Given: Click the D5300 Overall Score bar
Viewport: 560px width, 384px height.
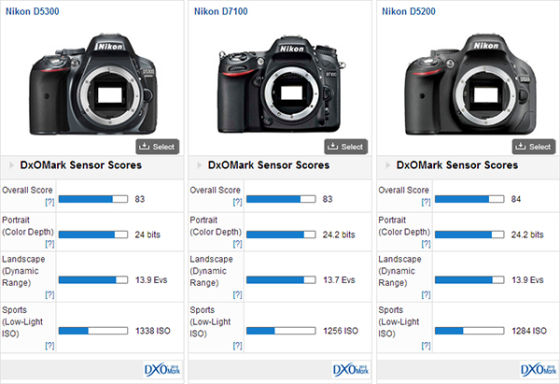Looking at the screenshot, I should (x=93, y=199).
